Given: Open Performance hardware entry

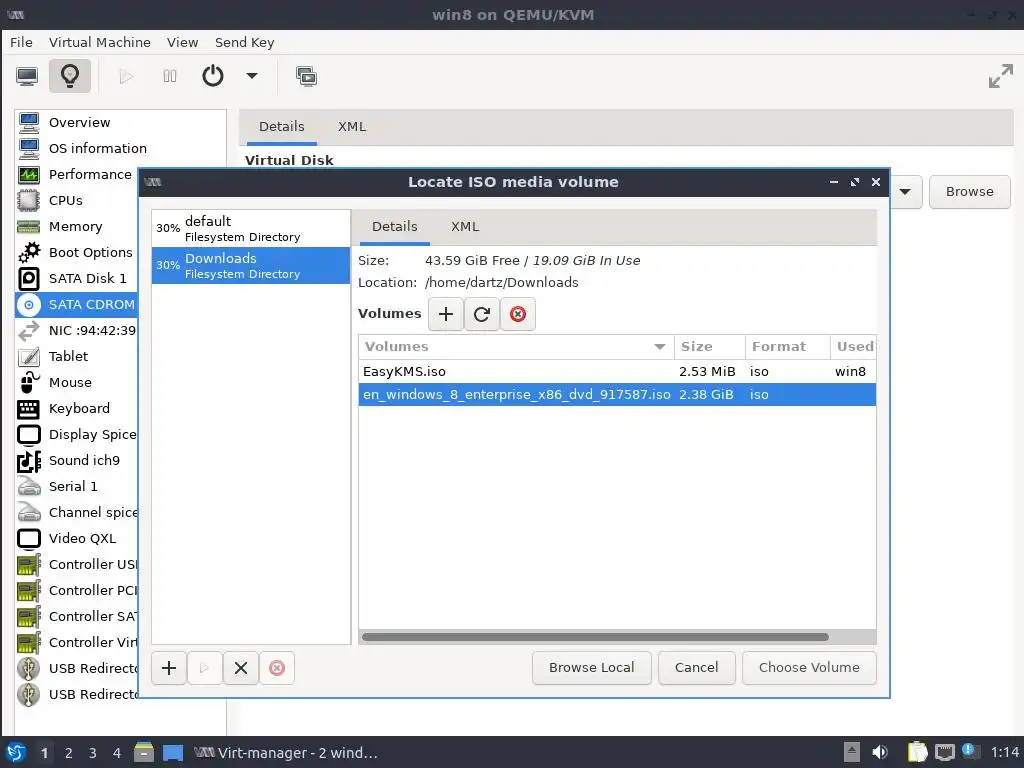Looking at the screenshot, I should click(77, 174).
